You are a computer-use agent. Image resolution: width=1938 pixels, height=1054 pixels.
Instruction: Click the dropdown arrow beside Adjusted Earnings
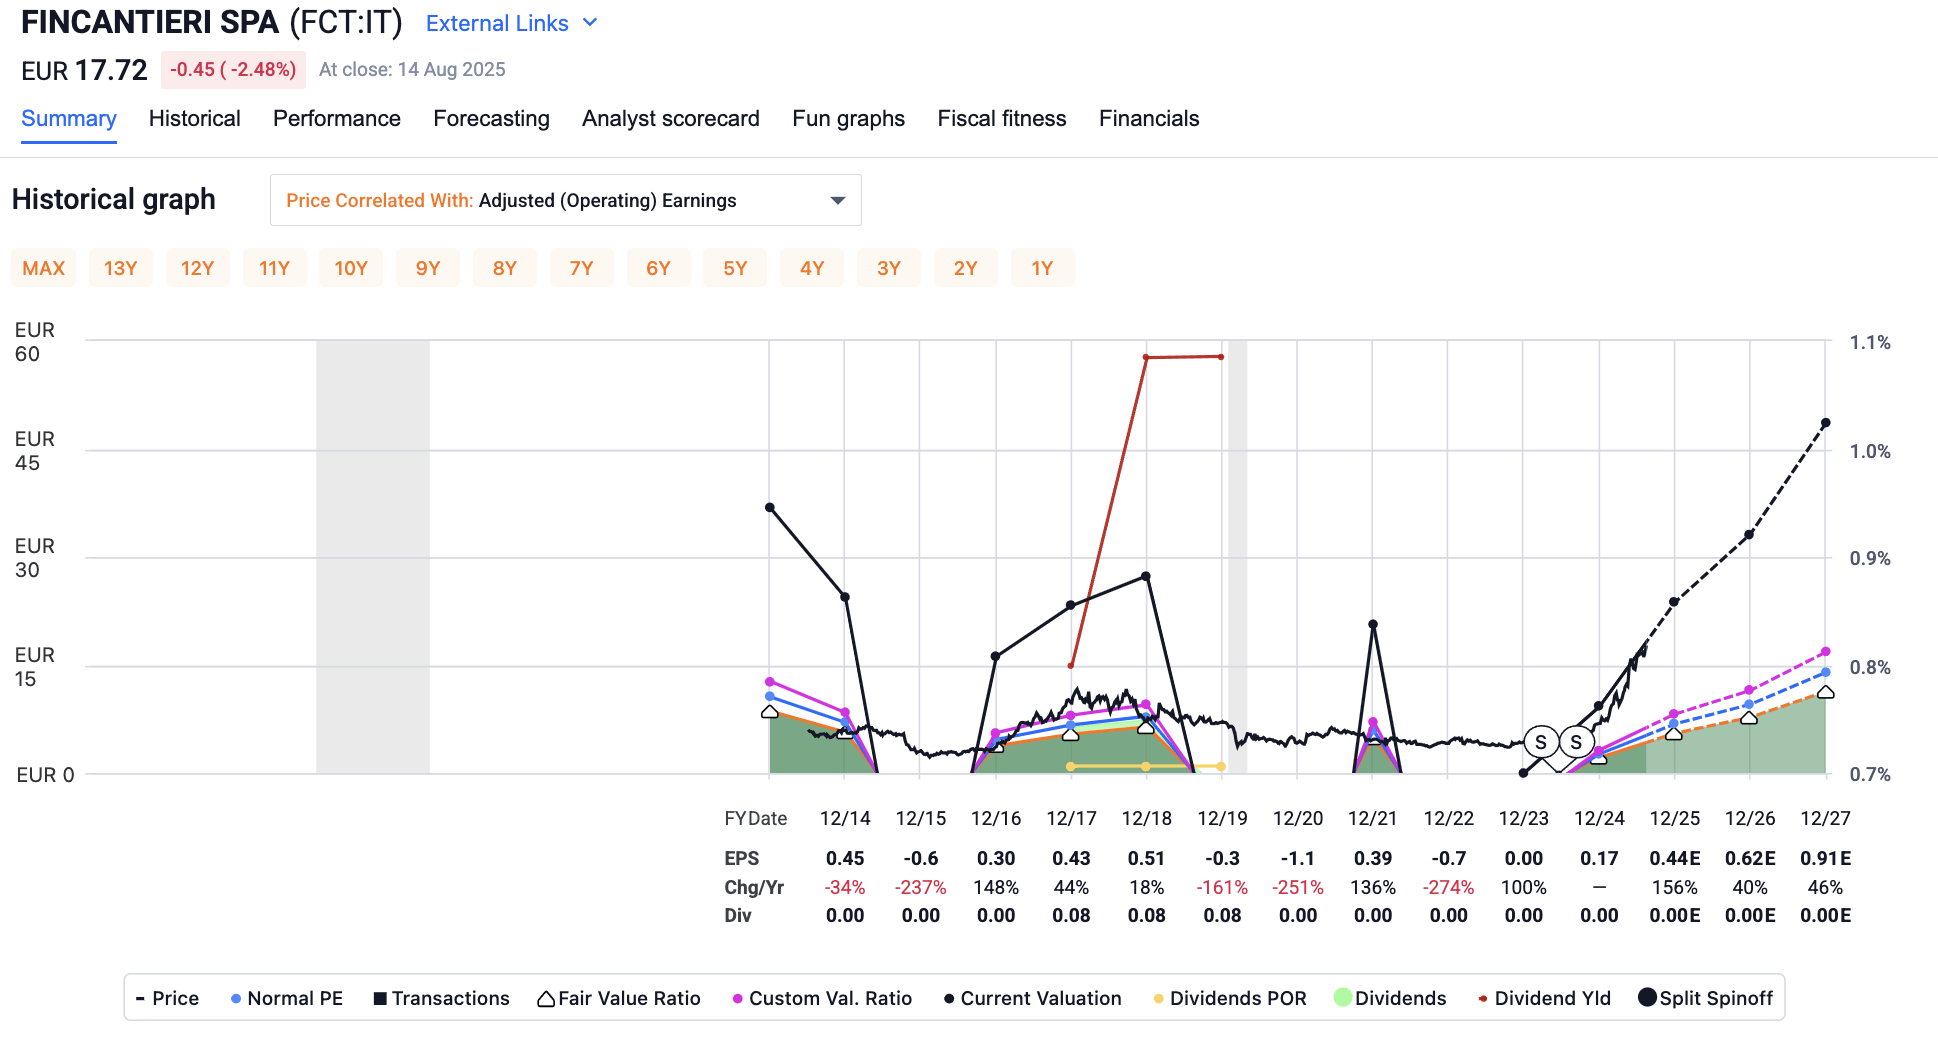[838, 201]
